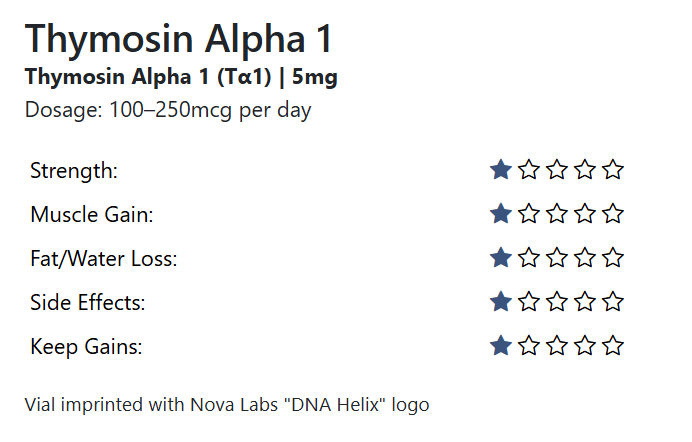Set Strength rating to five stars
This screenshot has height=442, width=692.
click(613, 170)
